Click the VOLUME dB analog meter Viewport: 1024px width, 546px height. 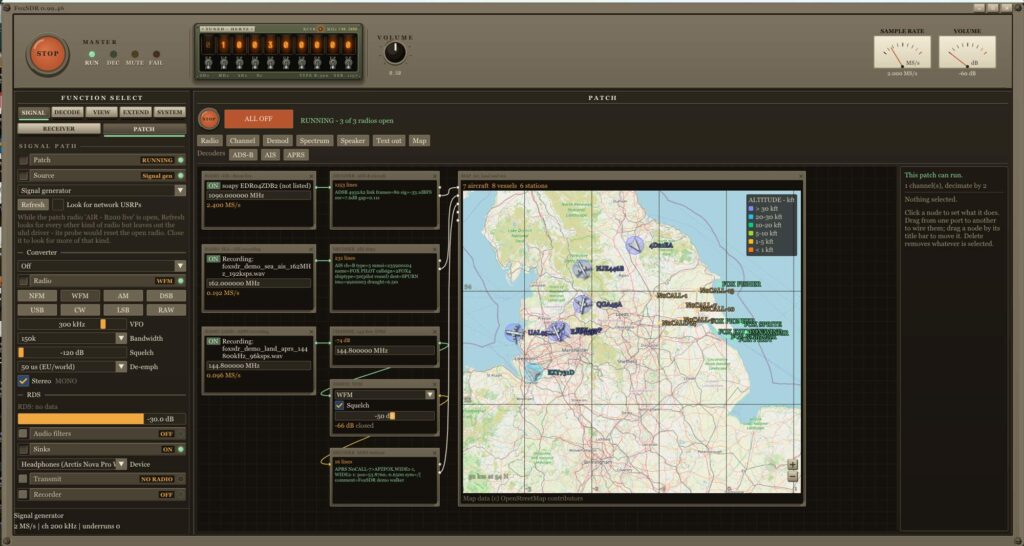pos(967,52)
